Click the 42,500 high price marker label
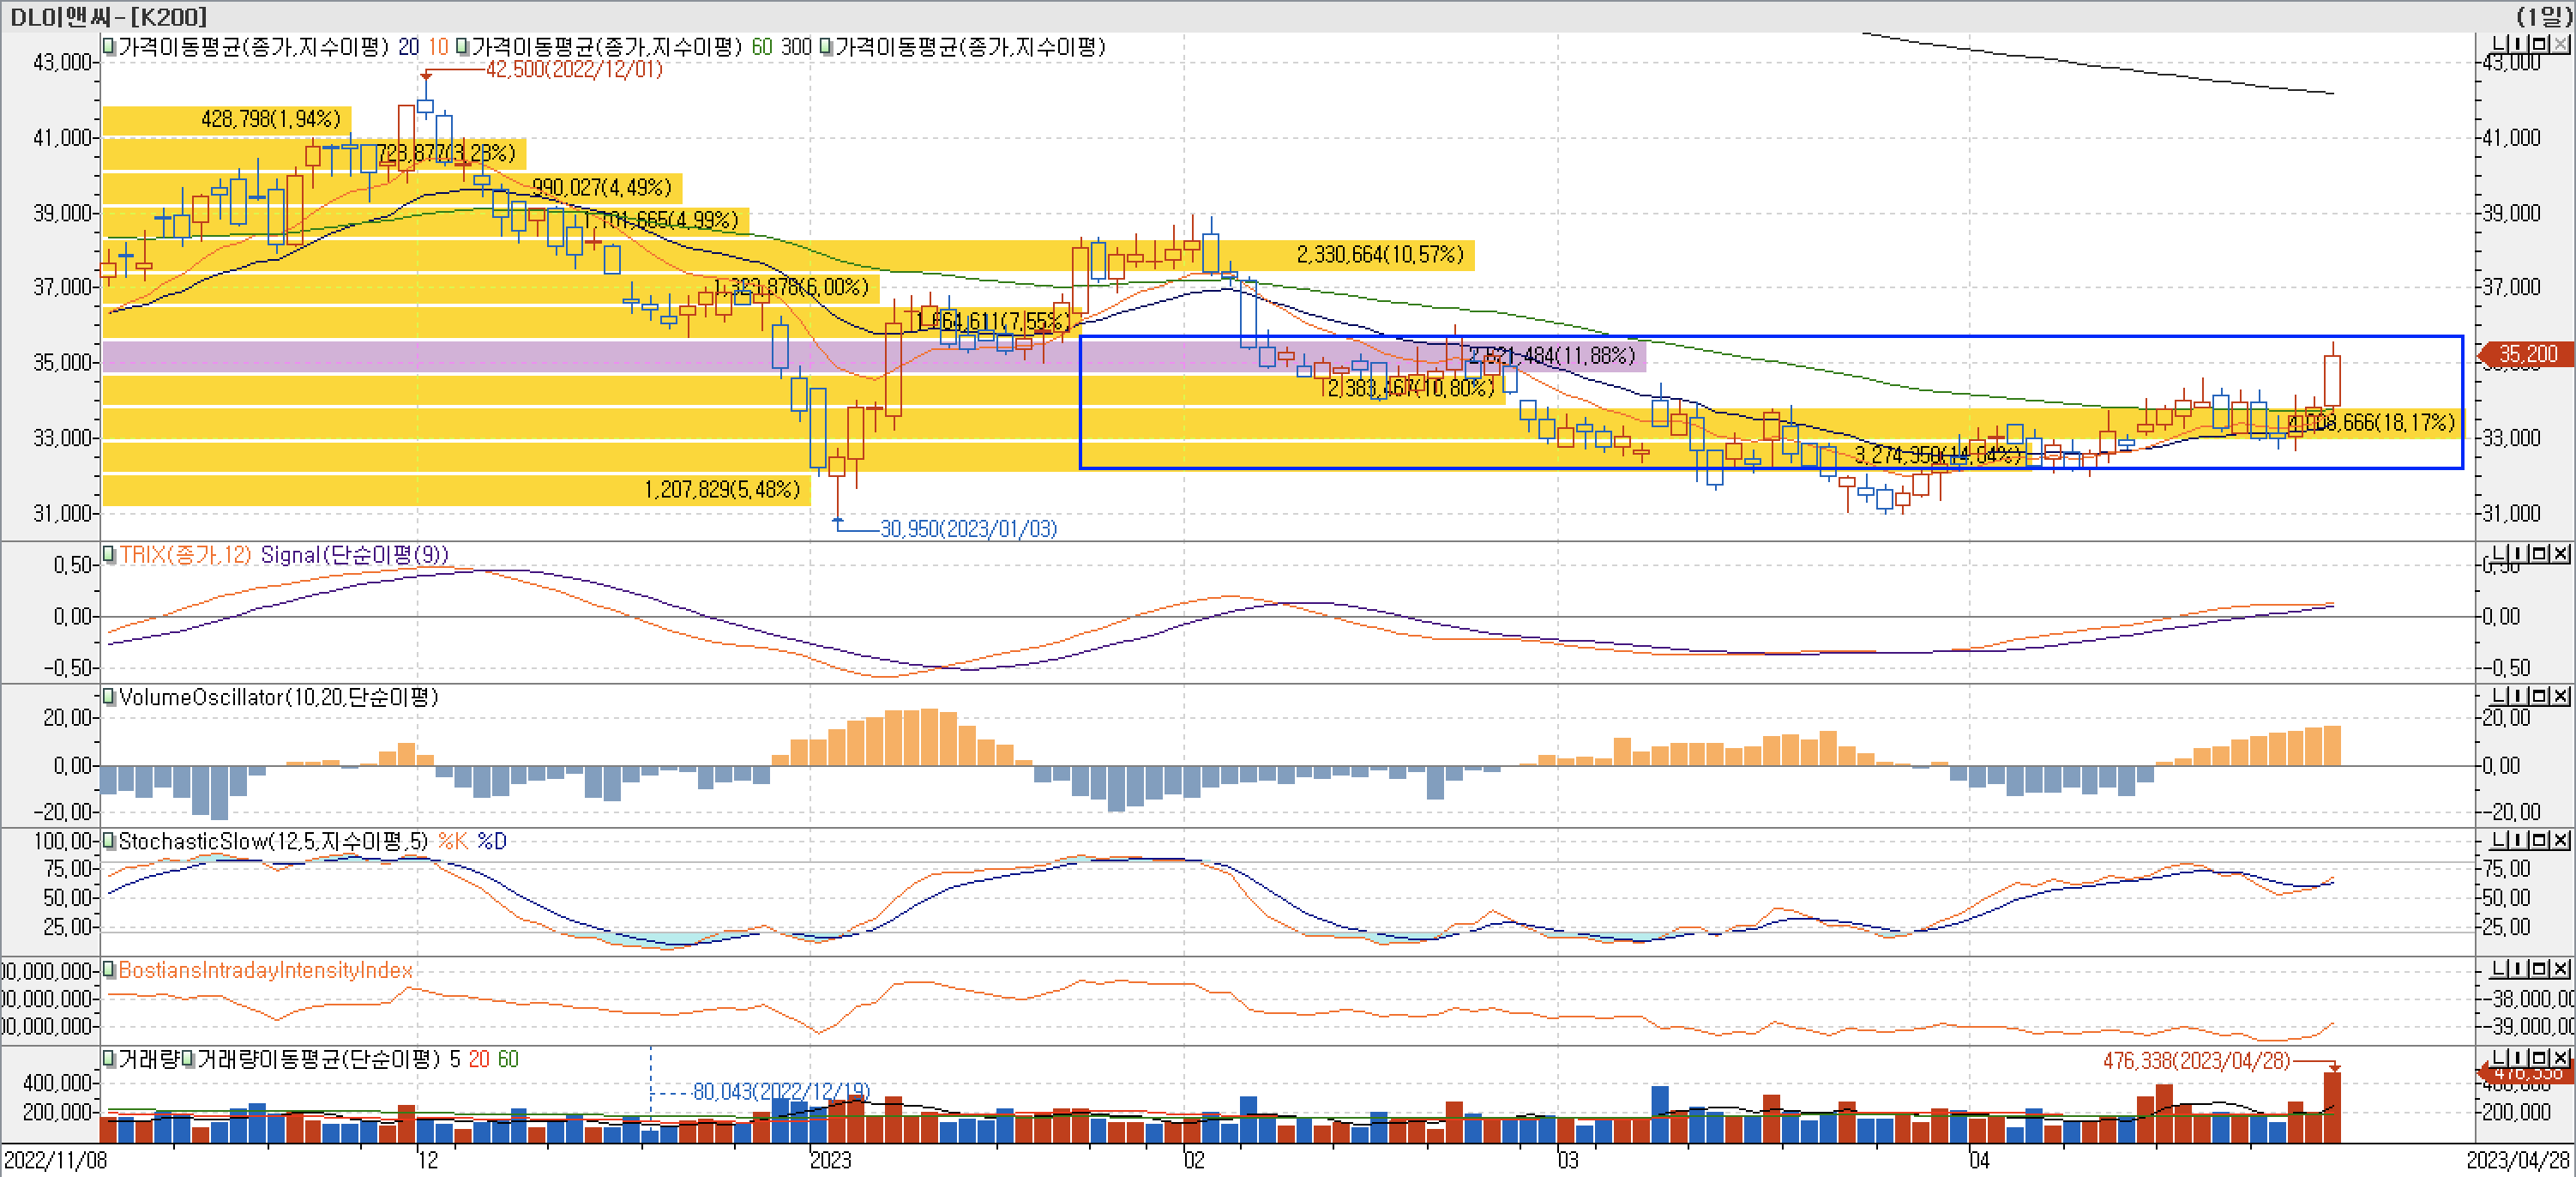 pos(574,69)
